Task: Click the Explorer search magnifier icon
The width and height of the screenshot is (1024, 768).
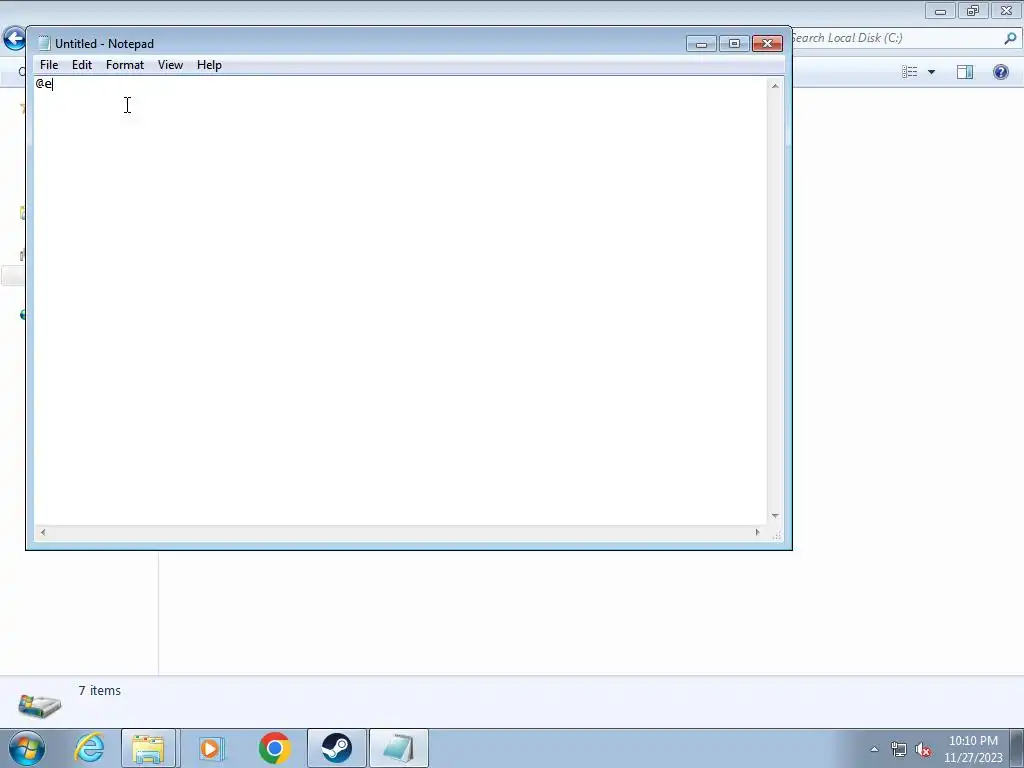Action: [1010, 39]
